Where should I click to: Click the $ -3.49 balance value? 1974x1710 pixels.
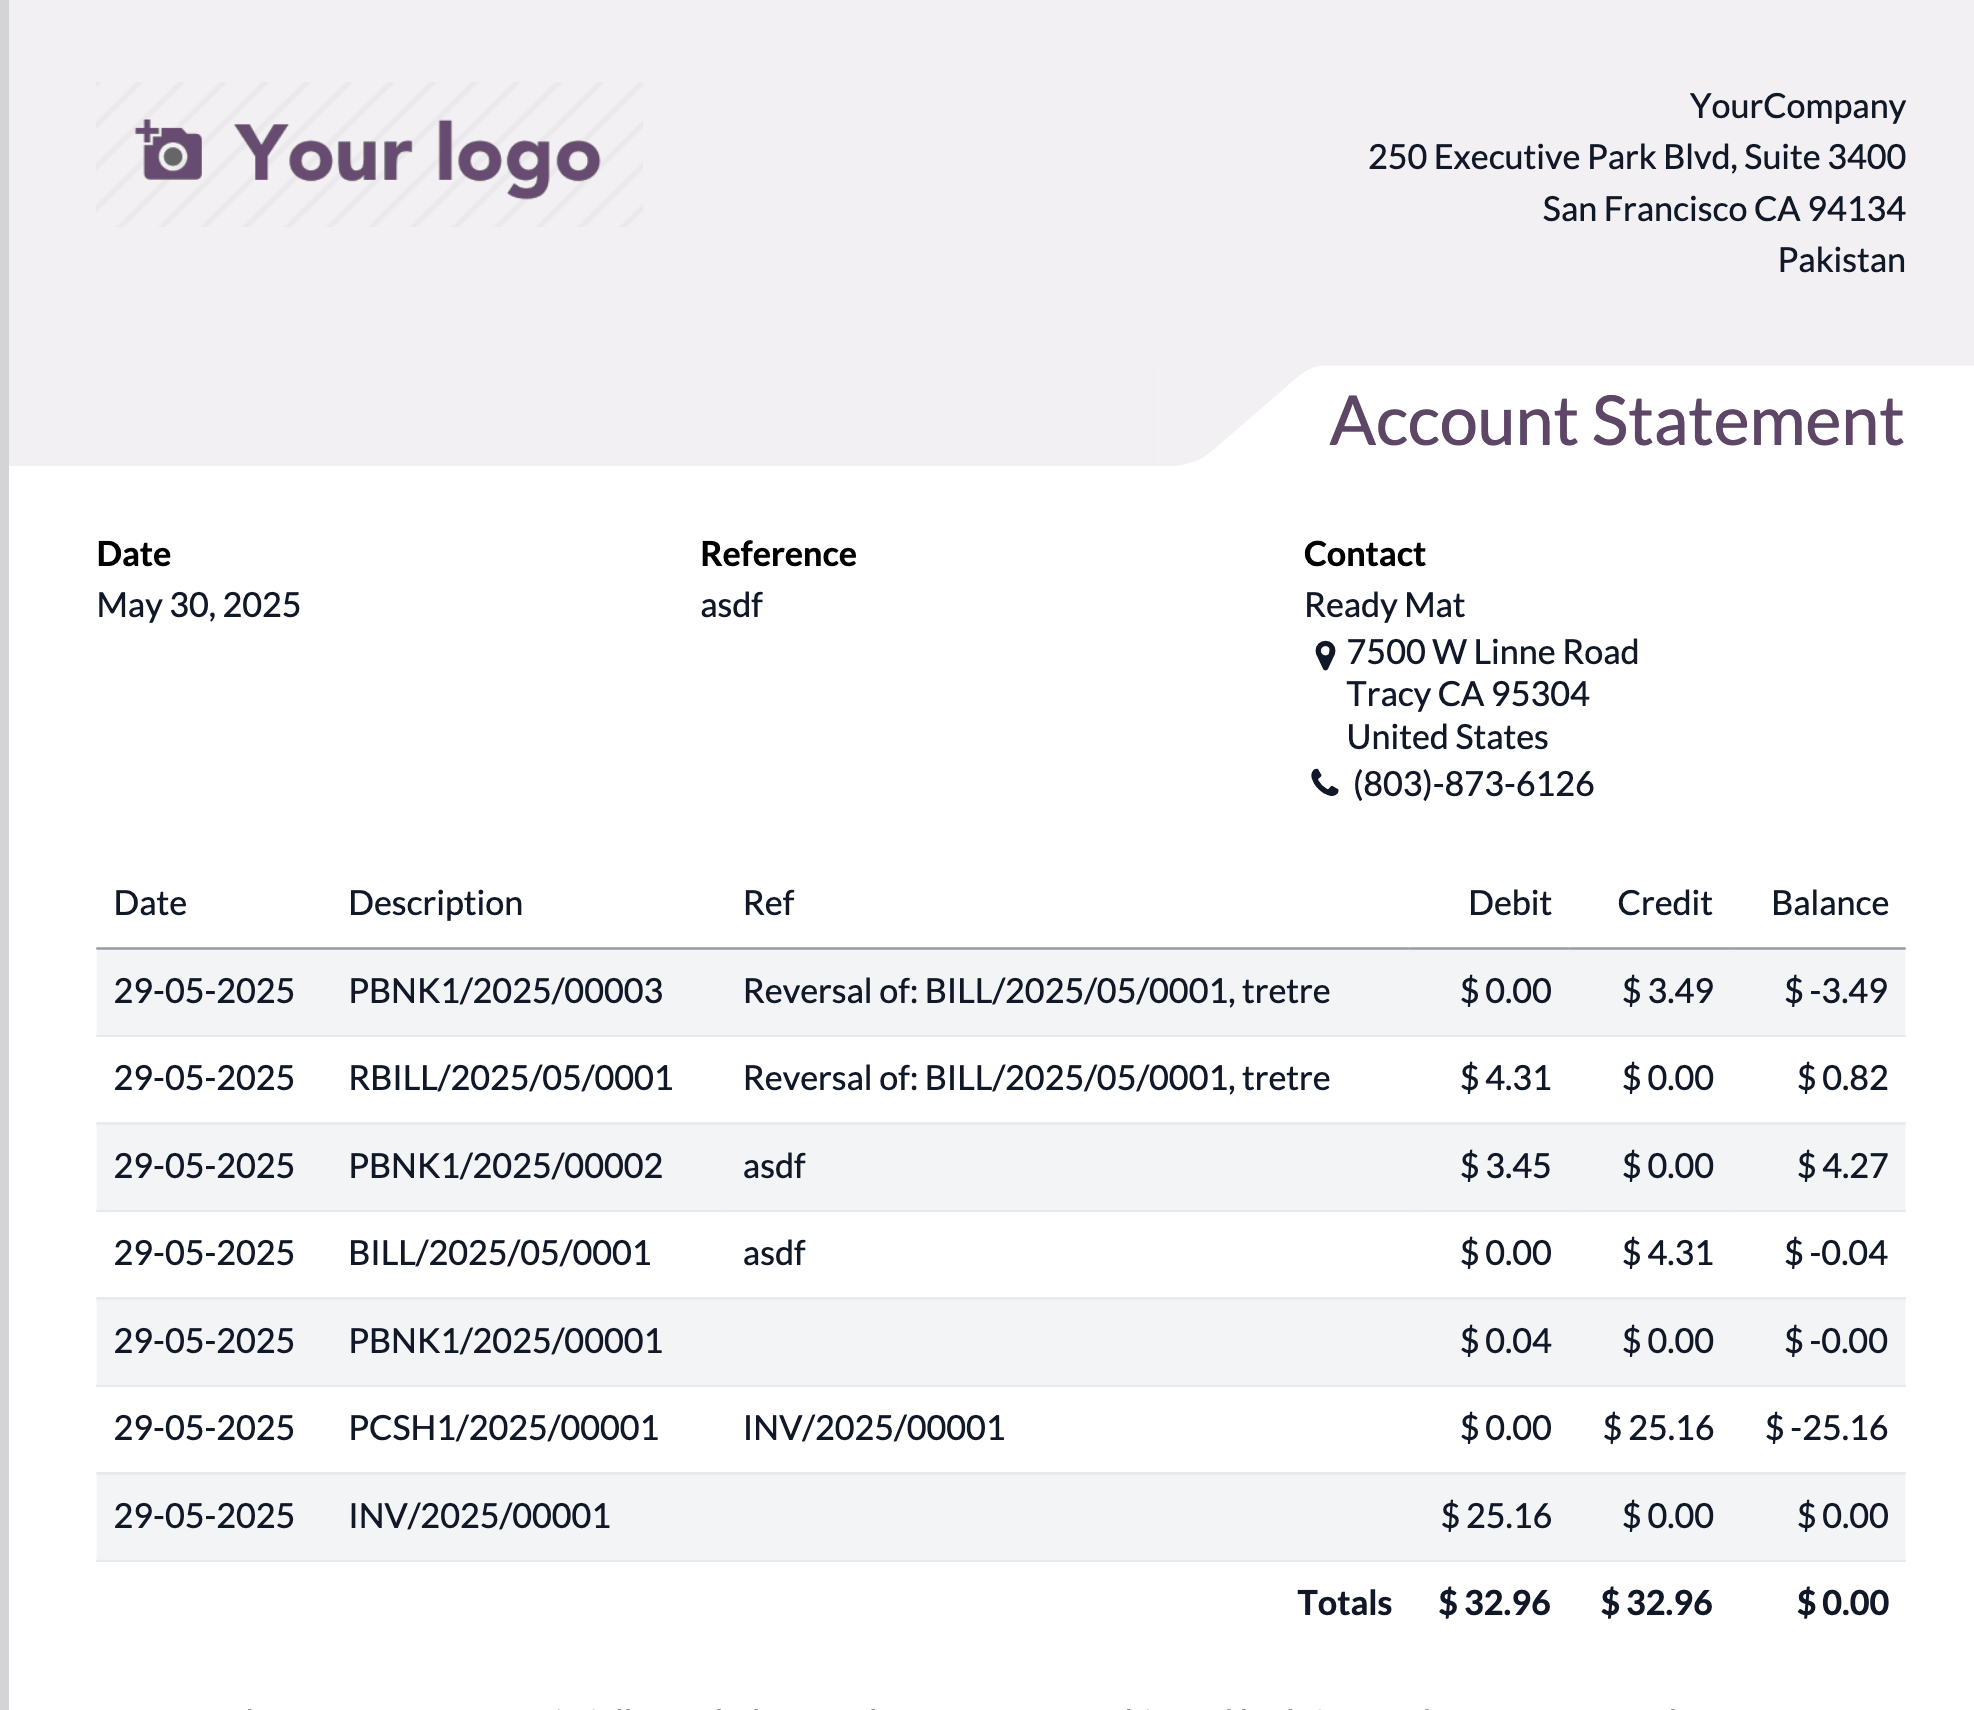pos(1835,991)
